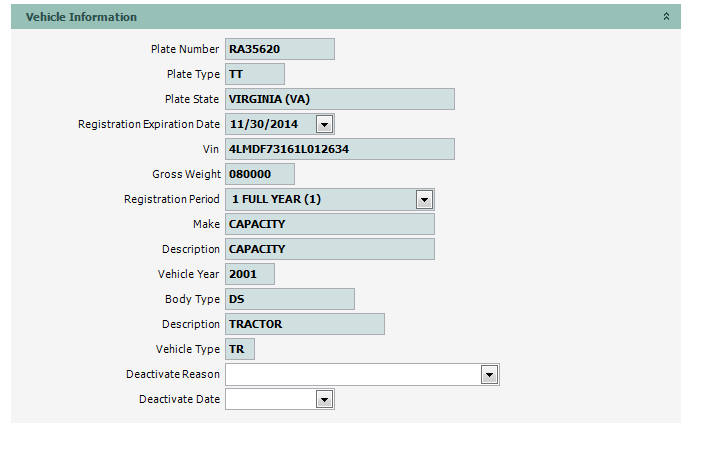
Task: Click the Plate Number field RA35620
Action: [x=279, y=49]
